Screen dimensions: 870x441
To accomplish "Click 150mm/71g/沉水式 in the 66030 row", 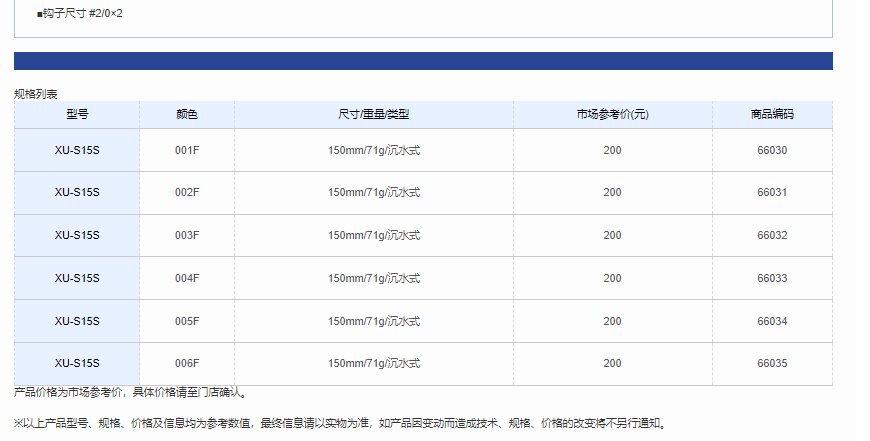I will click(374, 150).
